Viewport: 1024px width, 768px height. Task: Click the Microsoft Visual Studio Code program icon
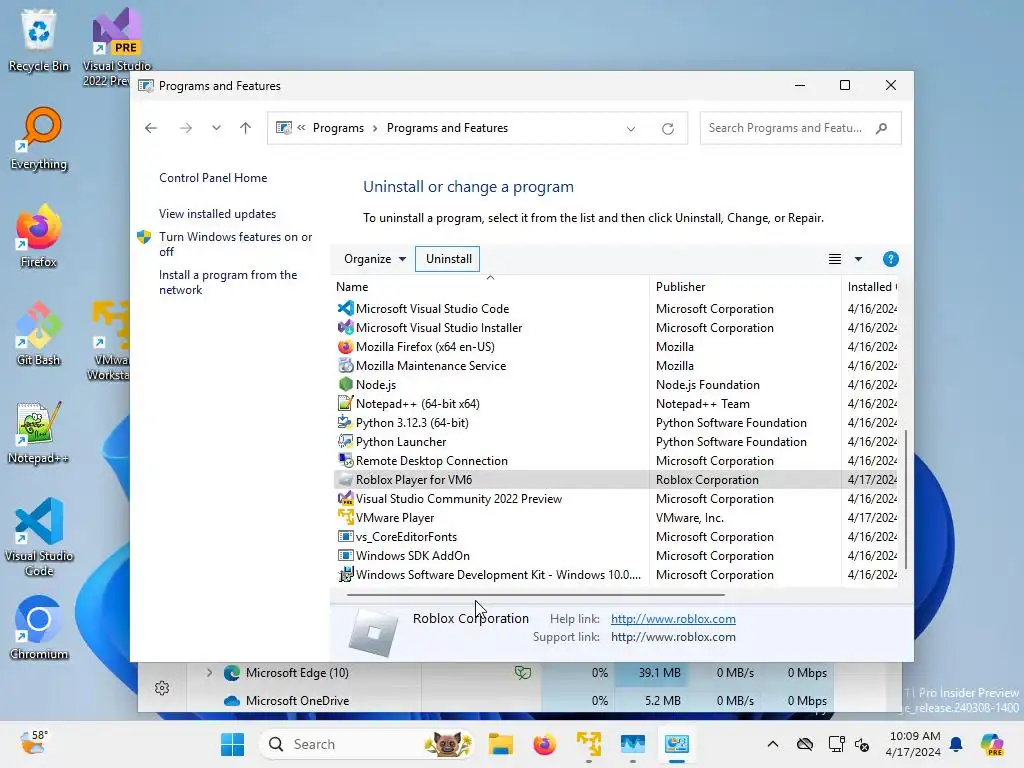[x=345, y=308]
